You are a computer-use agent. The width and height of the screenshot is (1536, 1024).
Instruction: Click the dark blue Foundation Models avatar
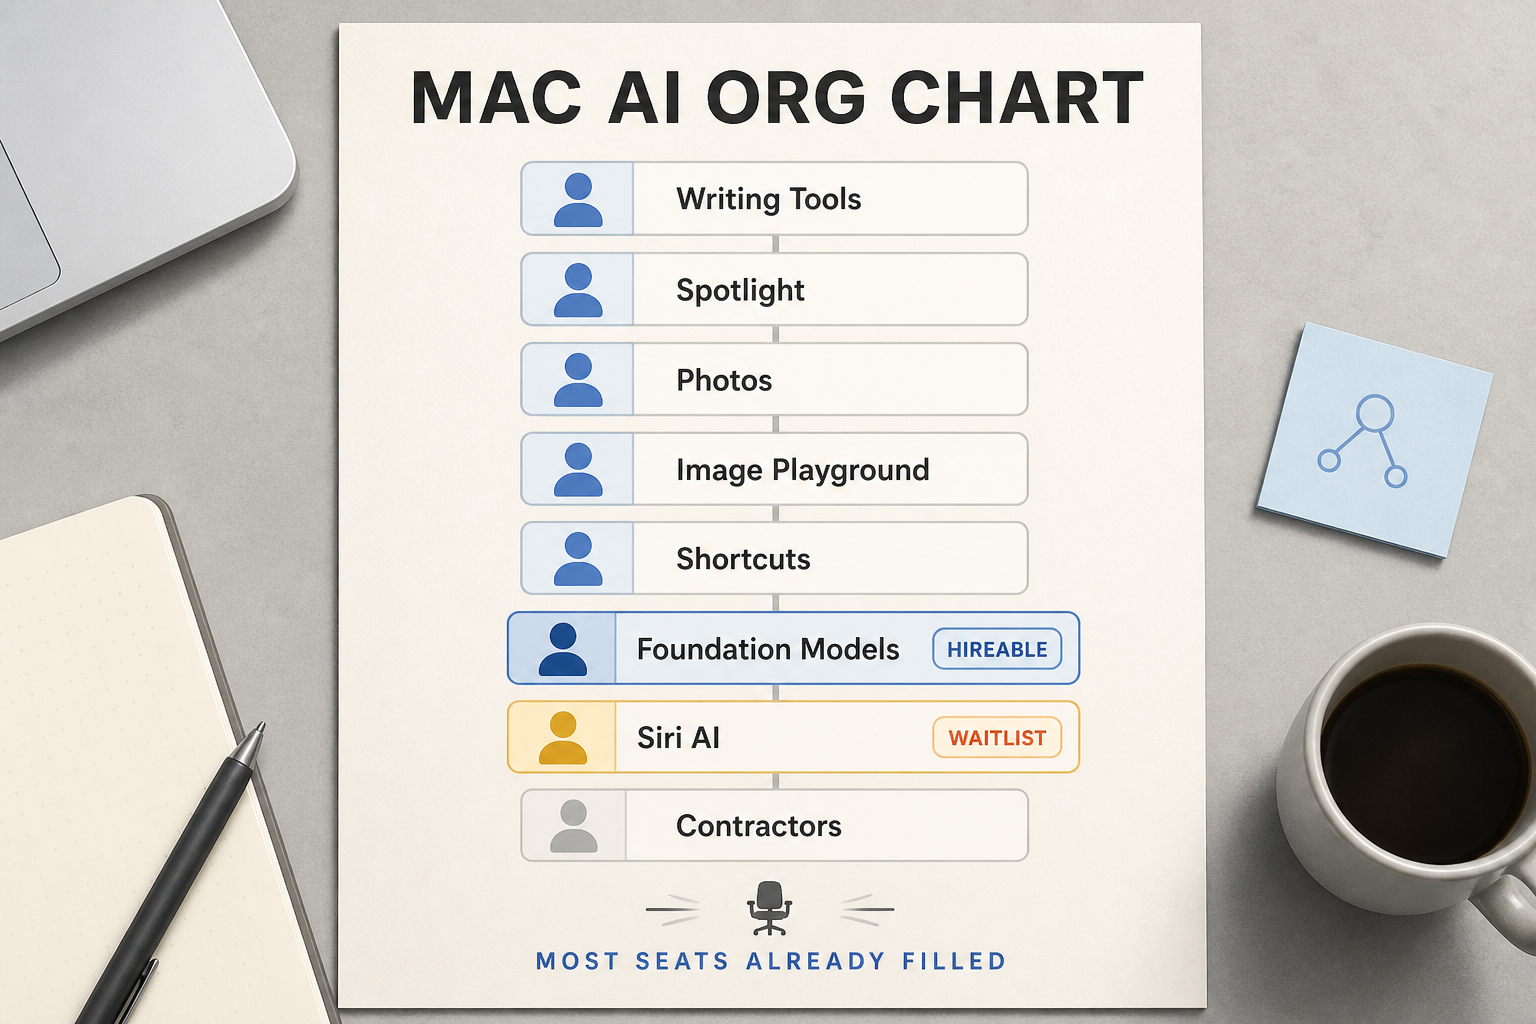pyautogui.click(x=563, y=649)
